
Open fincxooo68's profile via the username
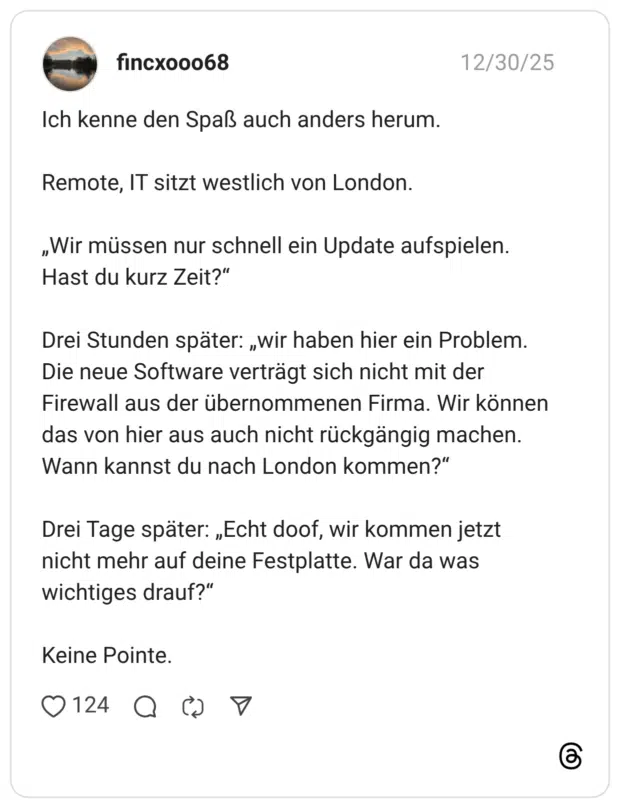[x=176, y=62]
